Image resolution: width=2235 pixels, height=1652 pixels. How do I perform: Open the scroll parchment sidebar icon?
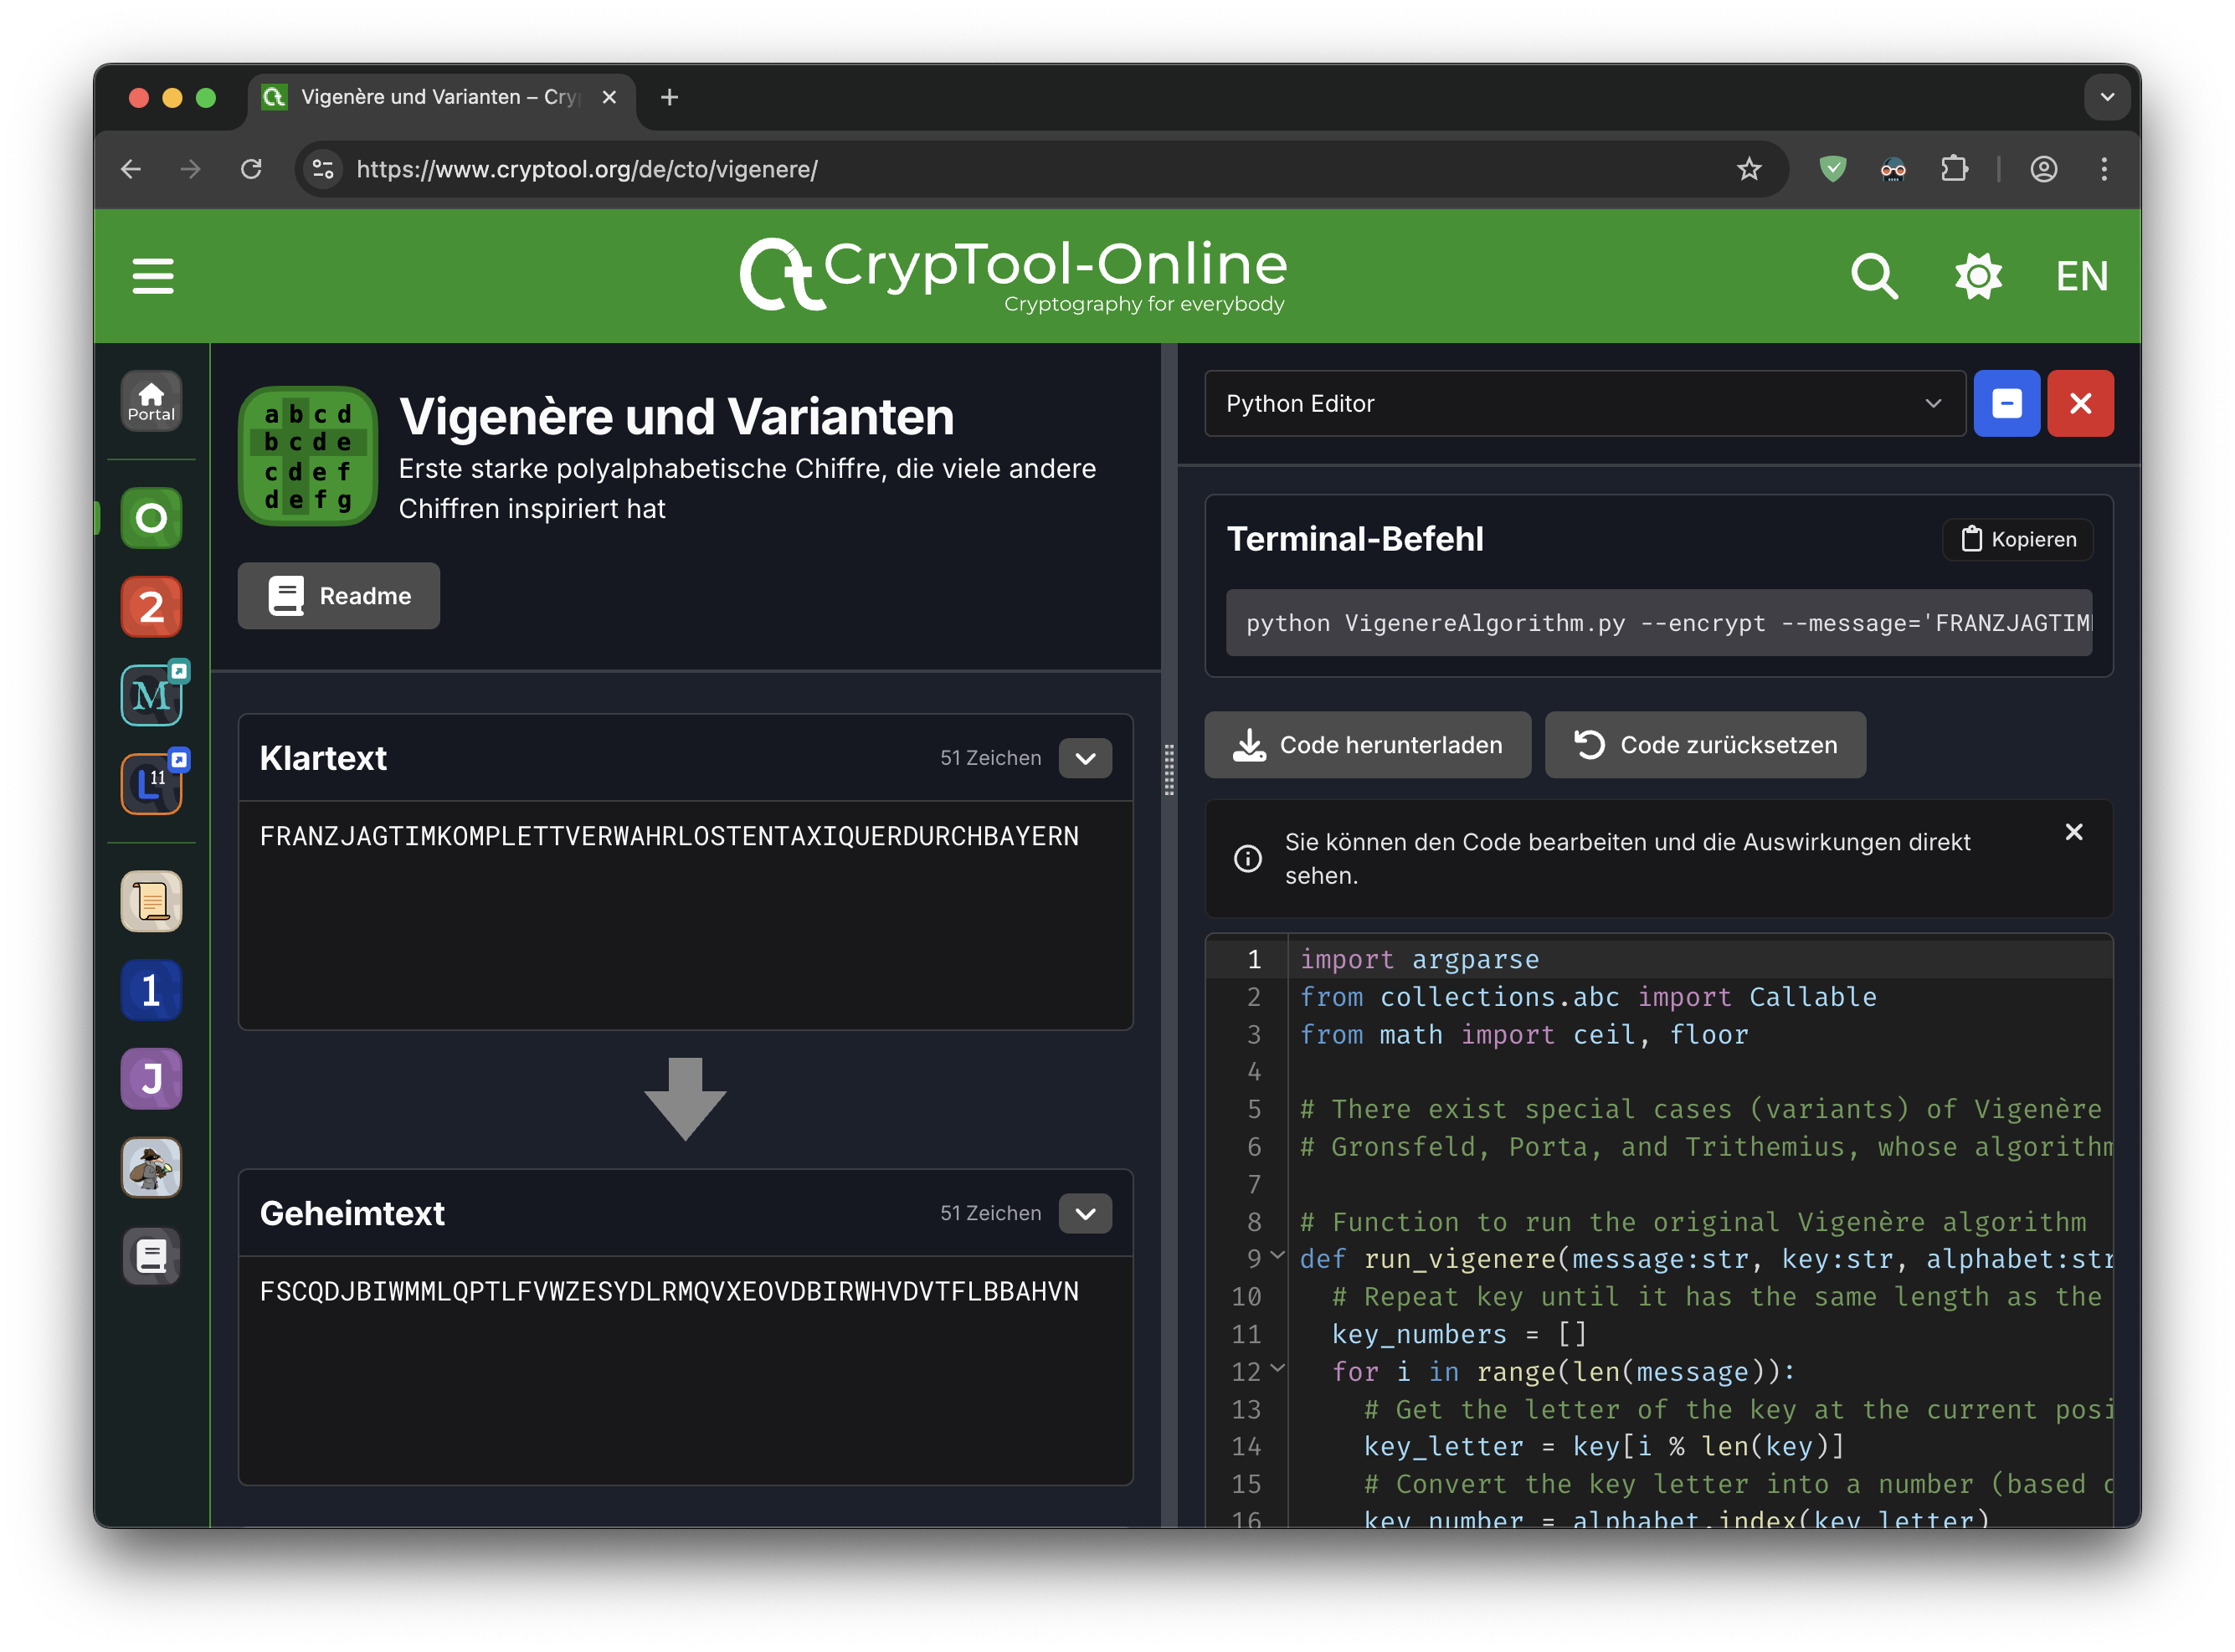point(151,902)
